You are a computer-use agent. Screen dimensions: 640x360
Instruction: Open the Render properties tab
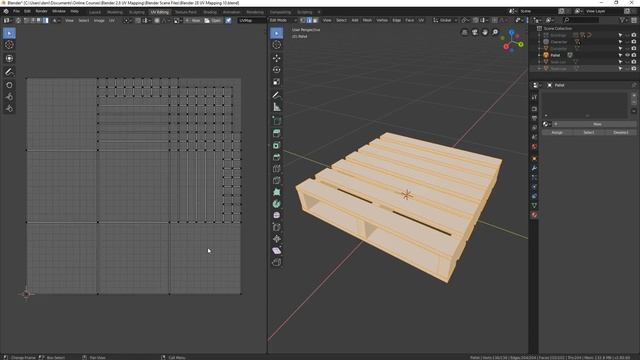click(534, 109)
